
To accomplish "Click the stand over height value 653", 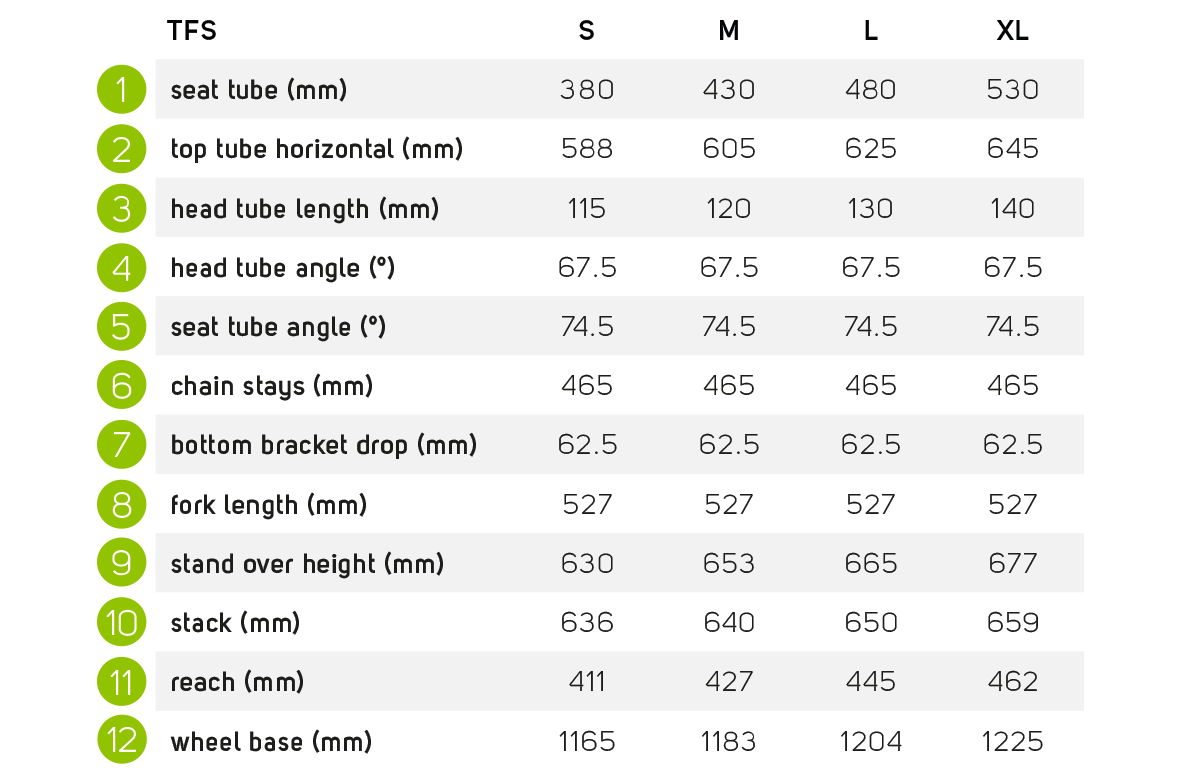I will pyautogui.click(x=728, y=564).
